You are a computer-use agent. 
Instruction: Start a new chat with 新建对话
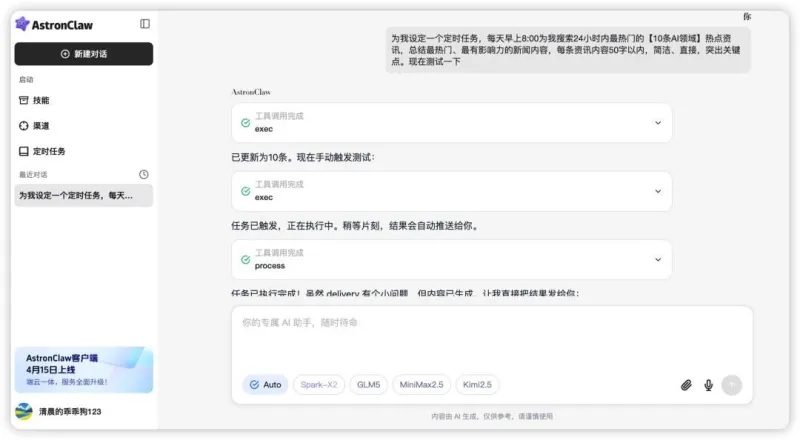point(84,54)
